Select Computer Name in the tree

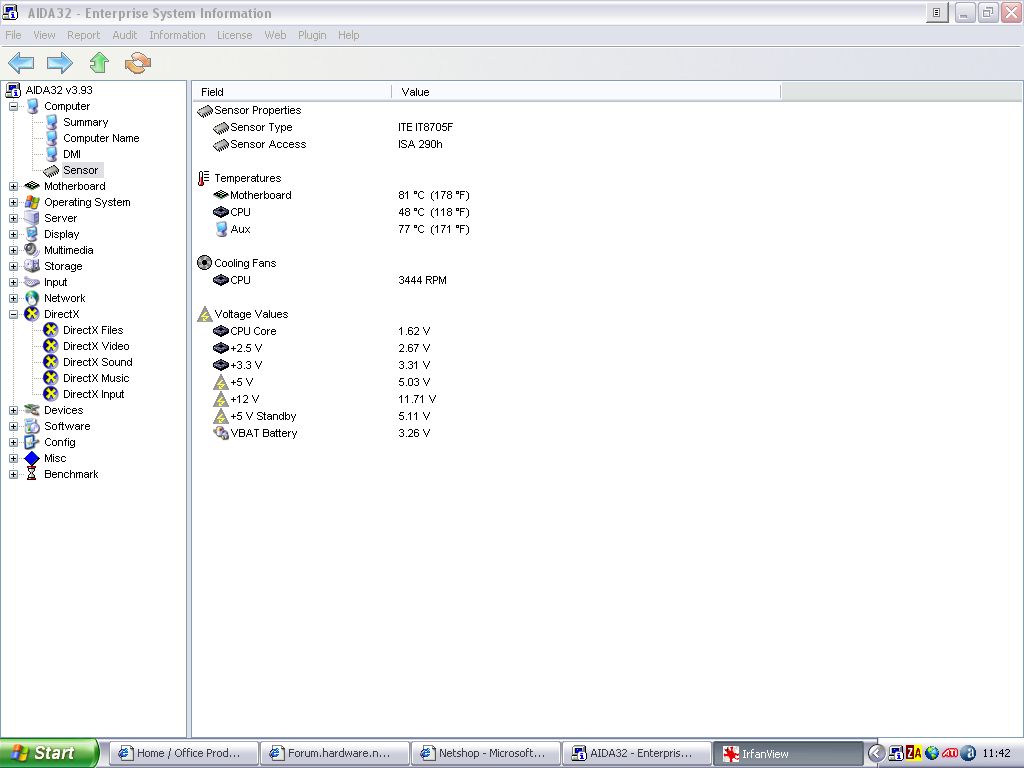tap(101, 138)
